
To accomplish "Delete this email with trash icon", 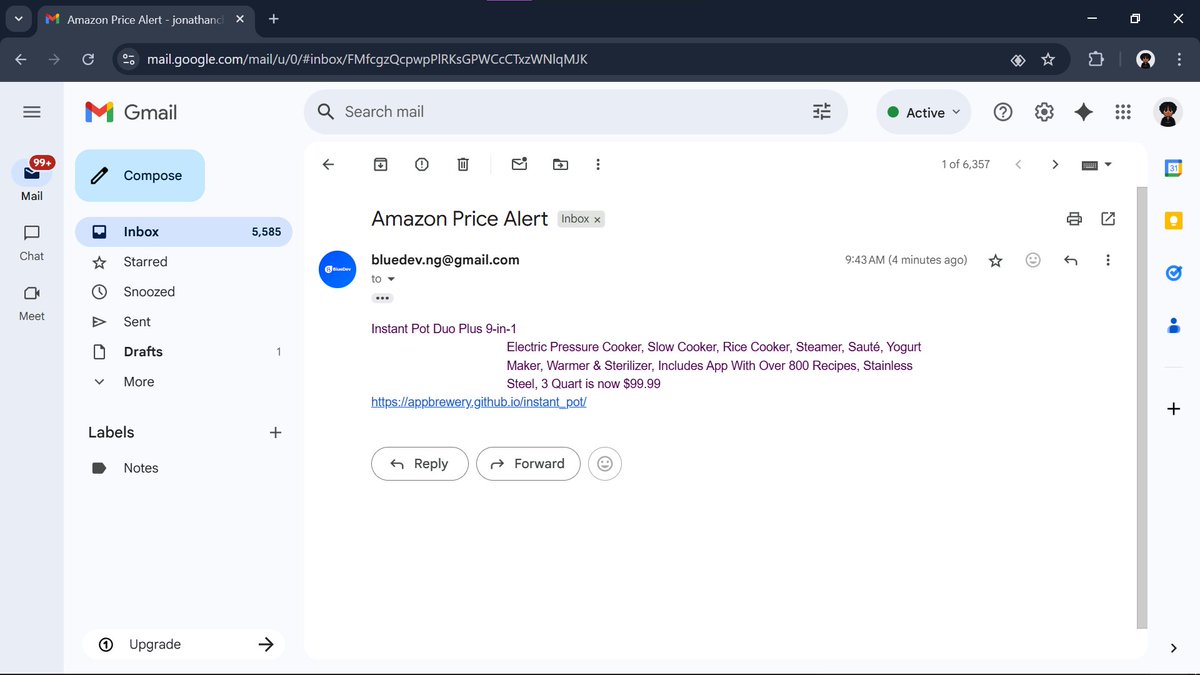I will [463, 164].
